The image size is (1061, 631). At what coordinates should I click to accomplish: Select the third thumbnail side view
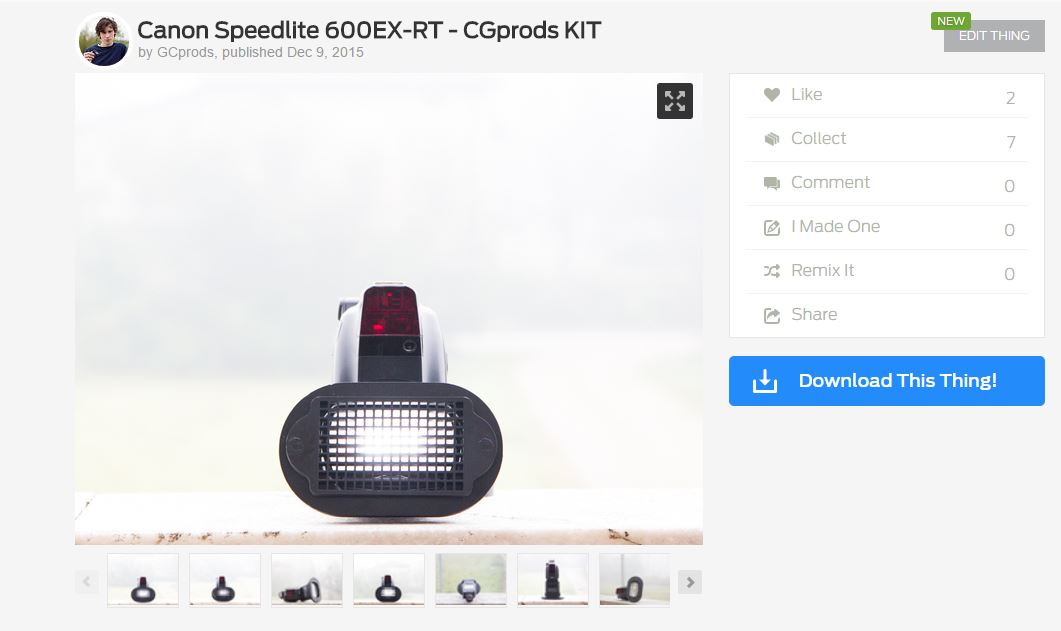pos(307,580)
